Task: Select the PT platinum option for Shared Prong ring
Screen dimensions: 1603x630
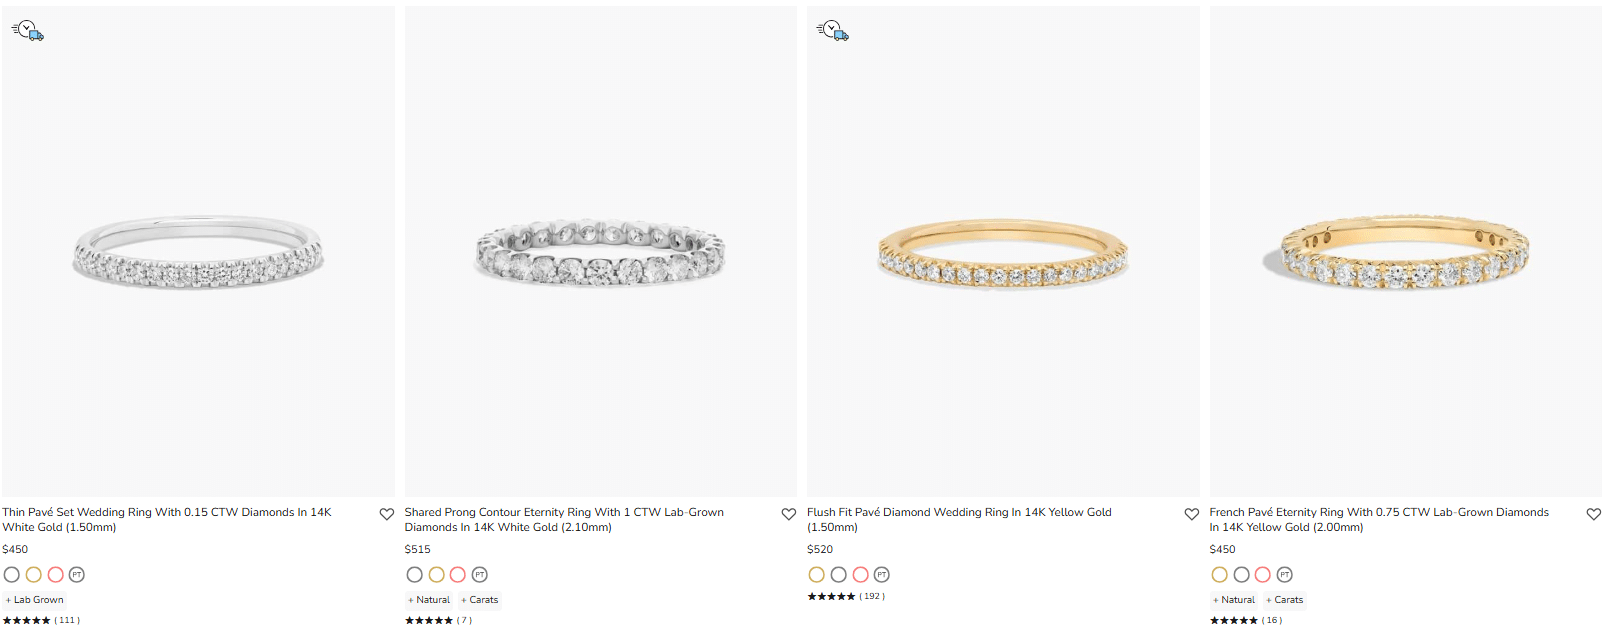Action: [x=480, y=574]
